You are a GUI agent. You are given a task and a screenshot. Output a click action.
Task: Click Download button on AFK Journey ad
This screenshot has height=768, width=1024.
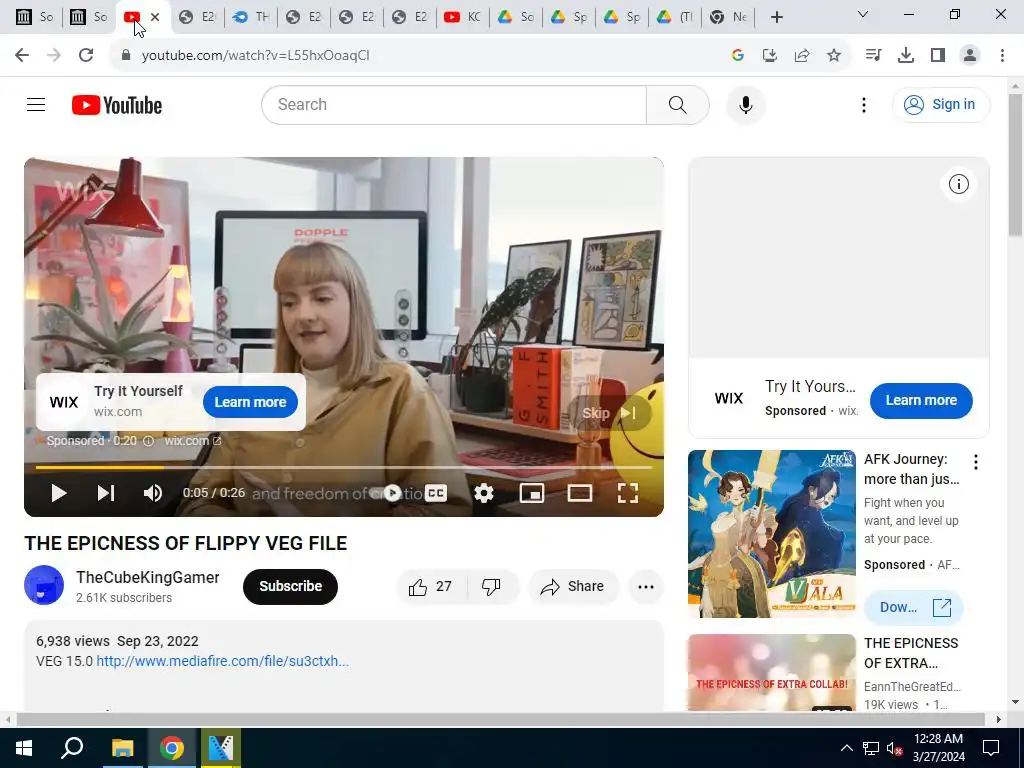[x=913, y=607]
